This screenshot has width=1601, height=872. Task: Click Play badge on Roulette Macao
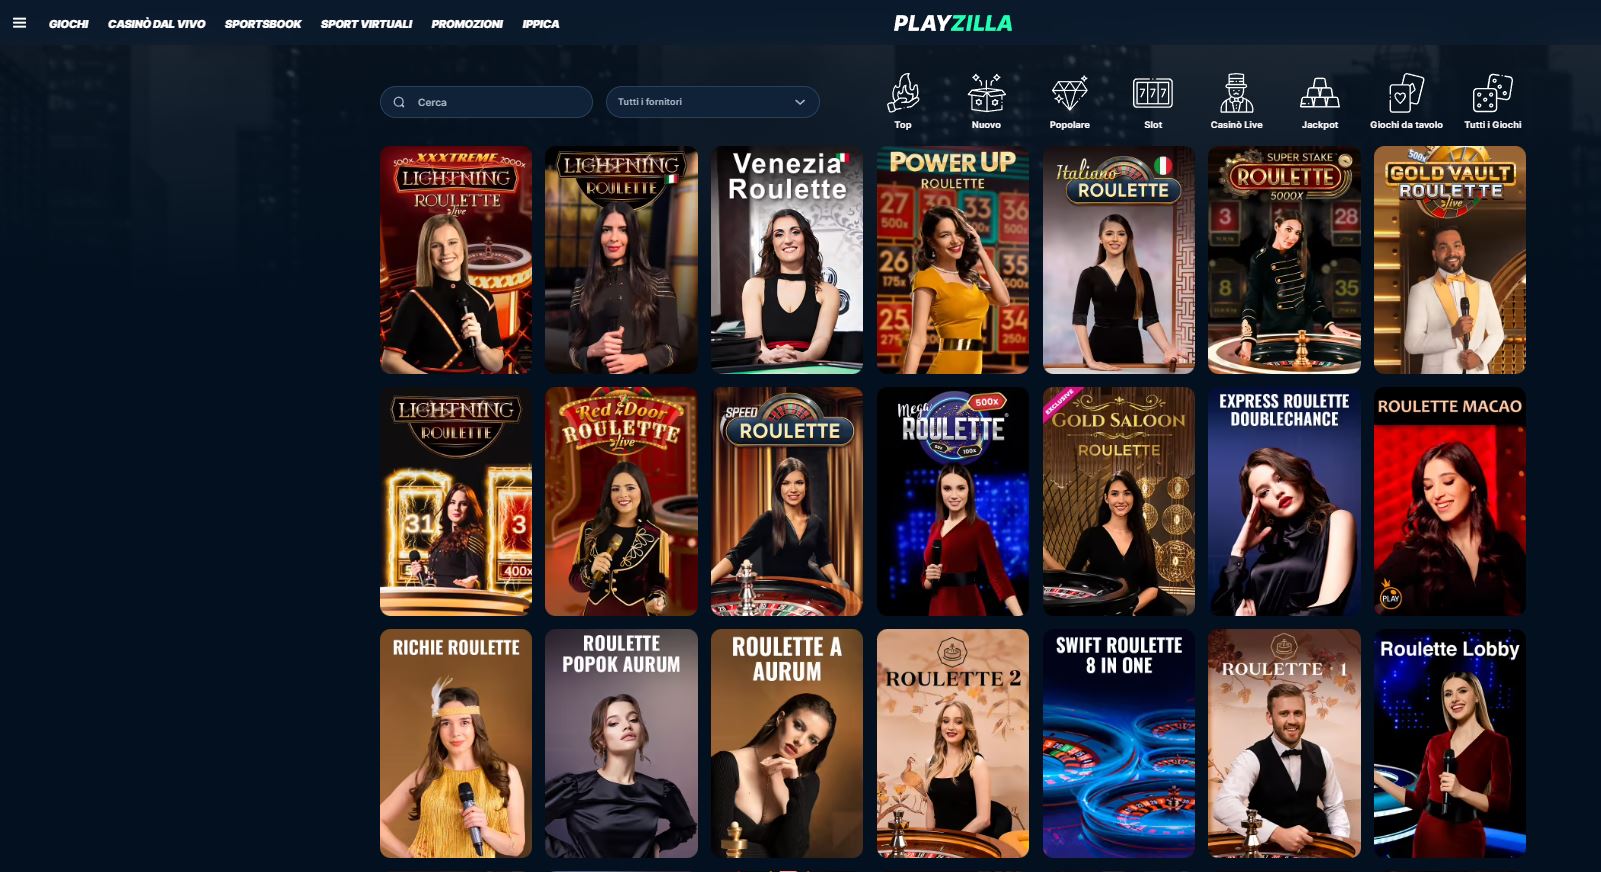point(1390,597)
